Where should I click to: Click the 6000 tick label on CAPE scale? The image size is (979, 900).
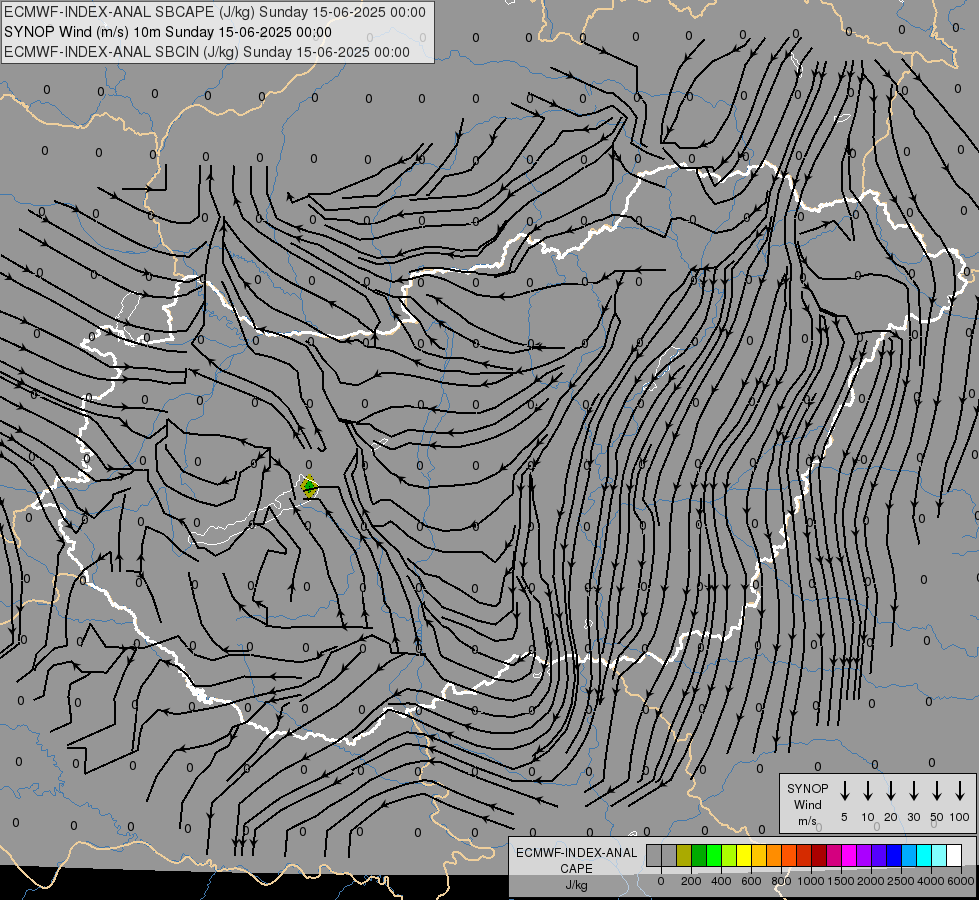pyautogui.click(x=960, y=881)
